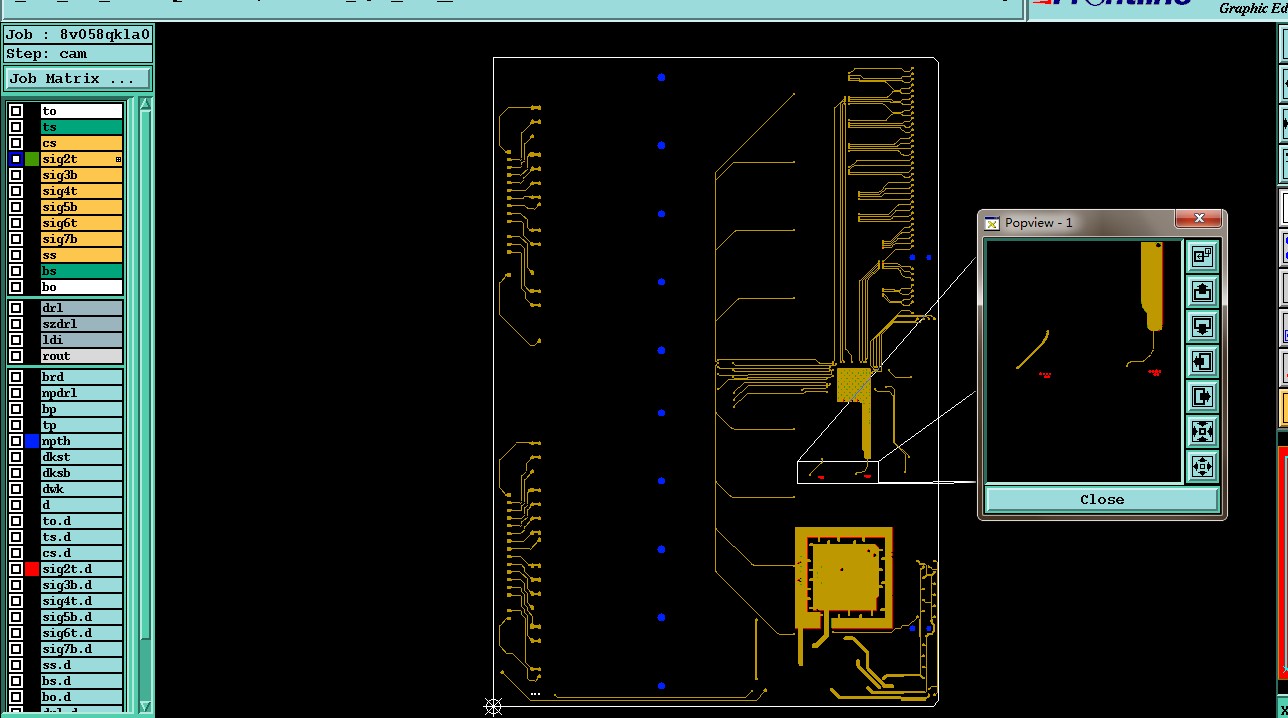Click the Popview zoom-in converging arrows icon
The height and width of the screenshot is (718, 1288).
1202,432
